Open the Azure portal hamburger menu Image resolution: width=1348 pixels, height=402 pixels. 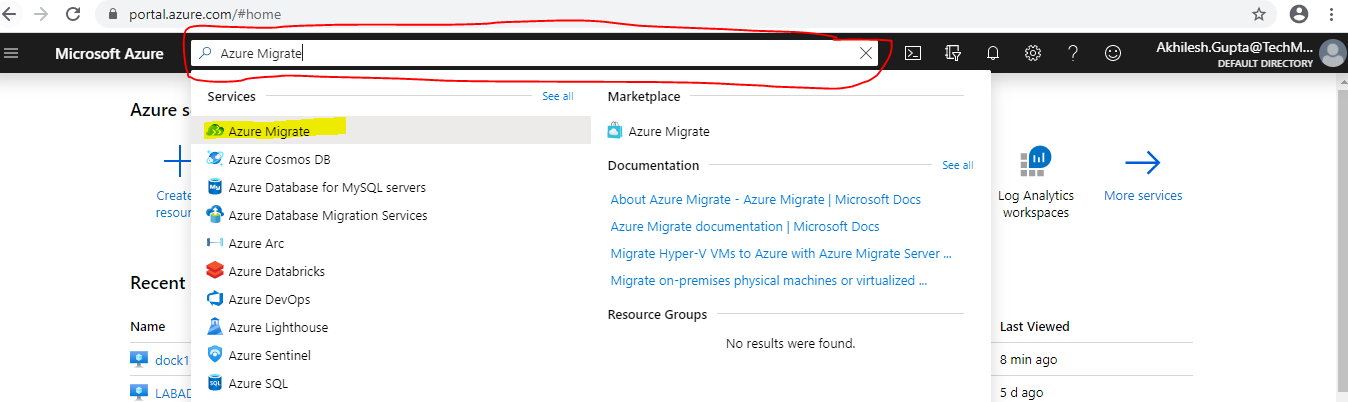(x=11, y=53)
